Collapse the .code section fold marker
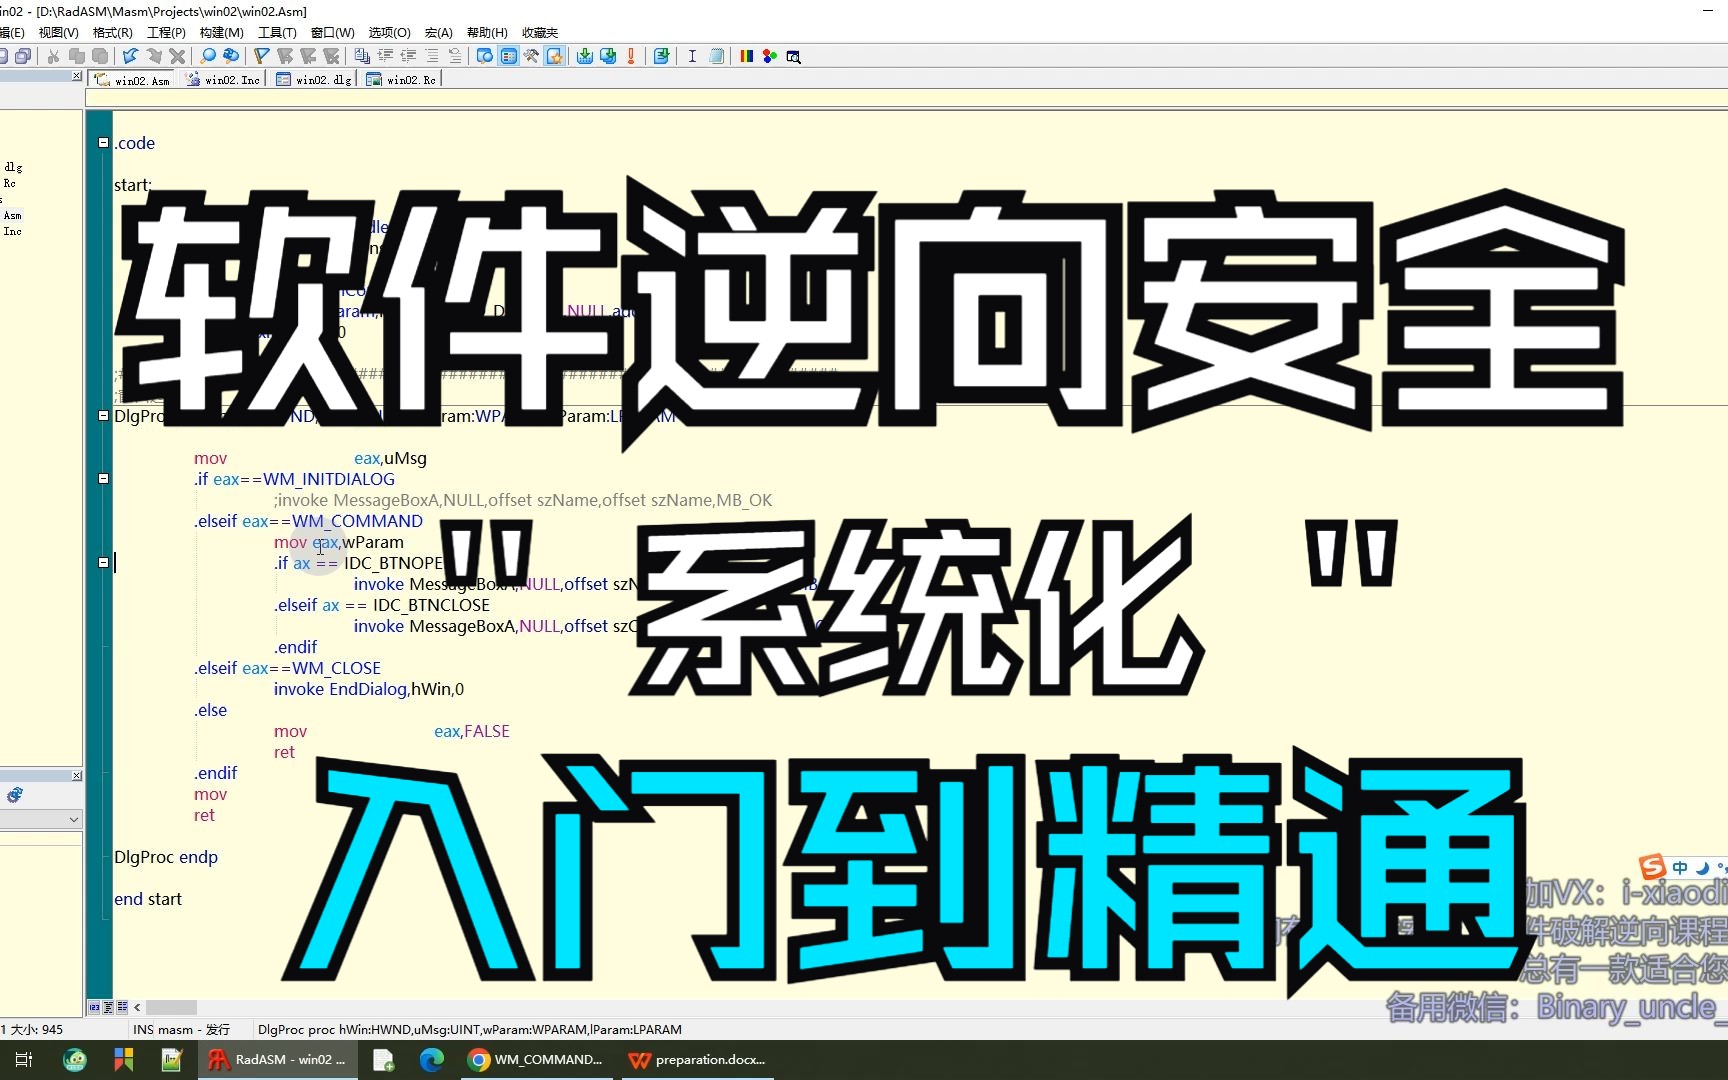 pos(103,143)
